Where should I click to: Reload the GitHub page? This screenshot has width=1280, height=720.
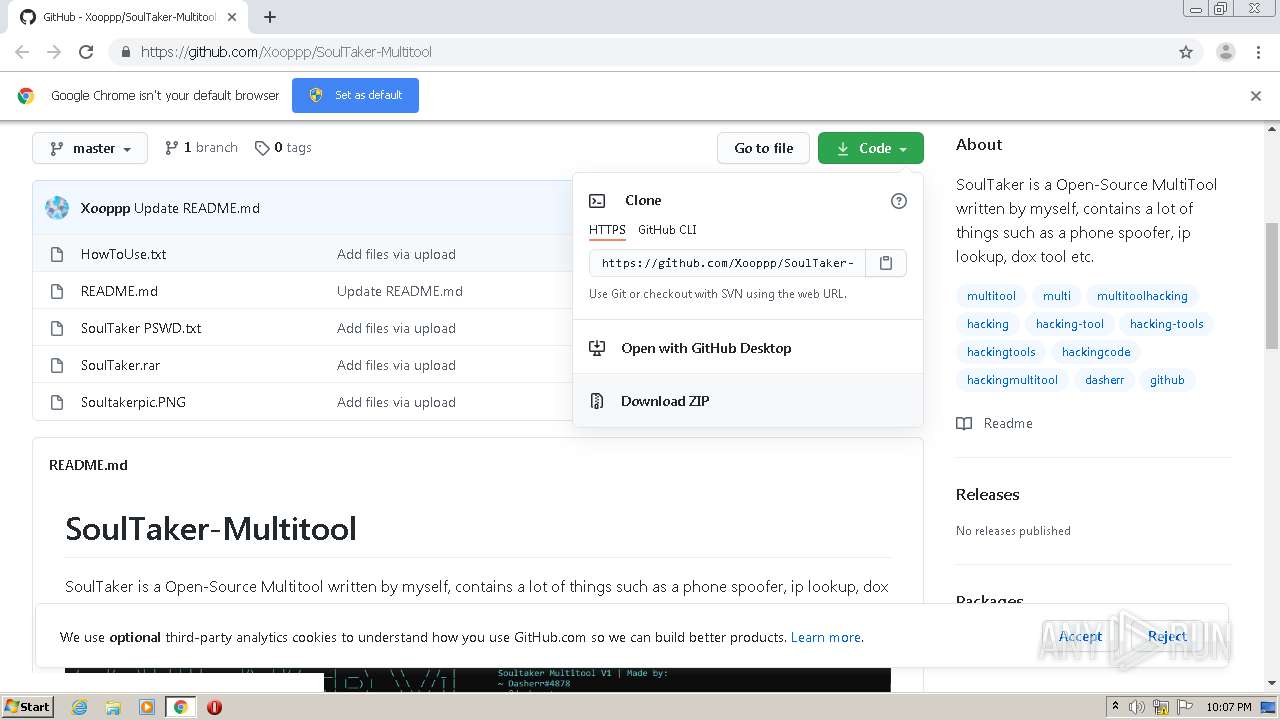86,52
